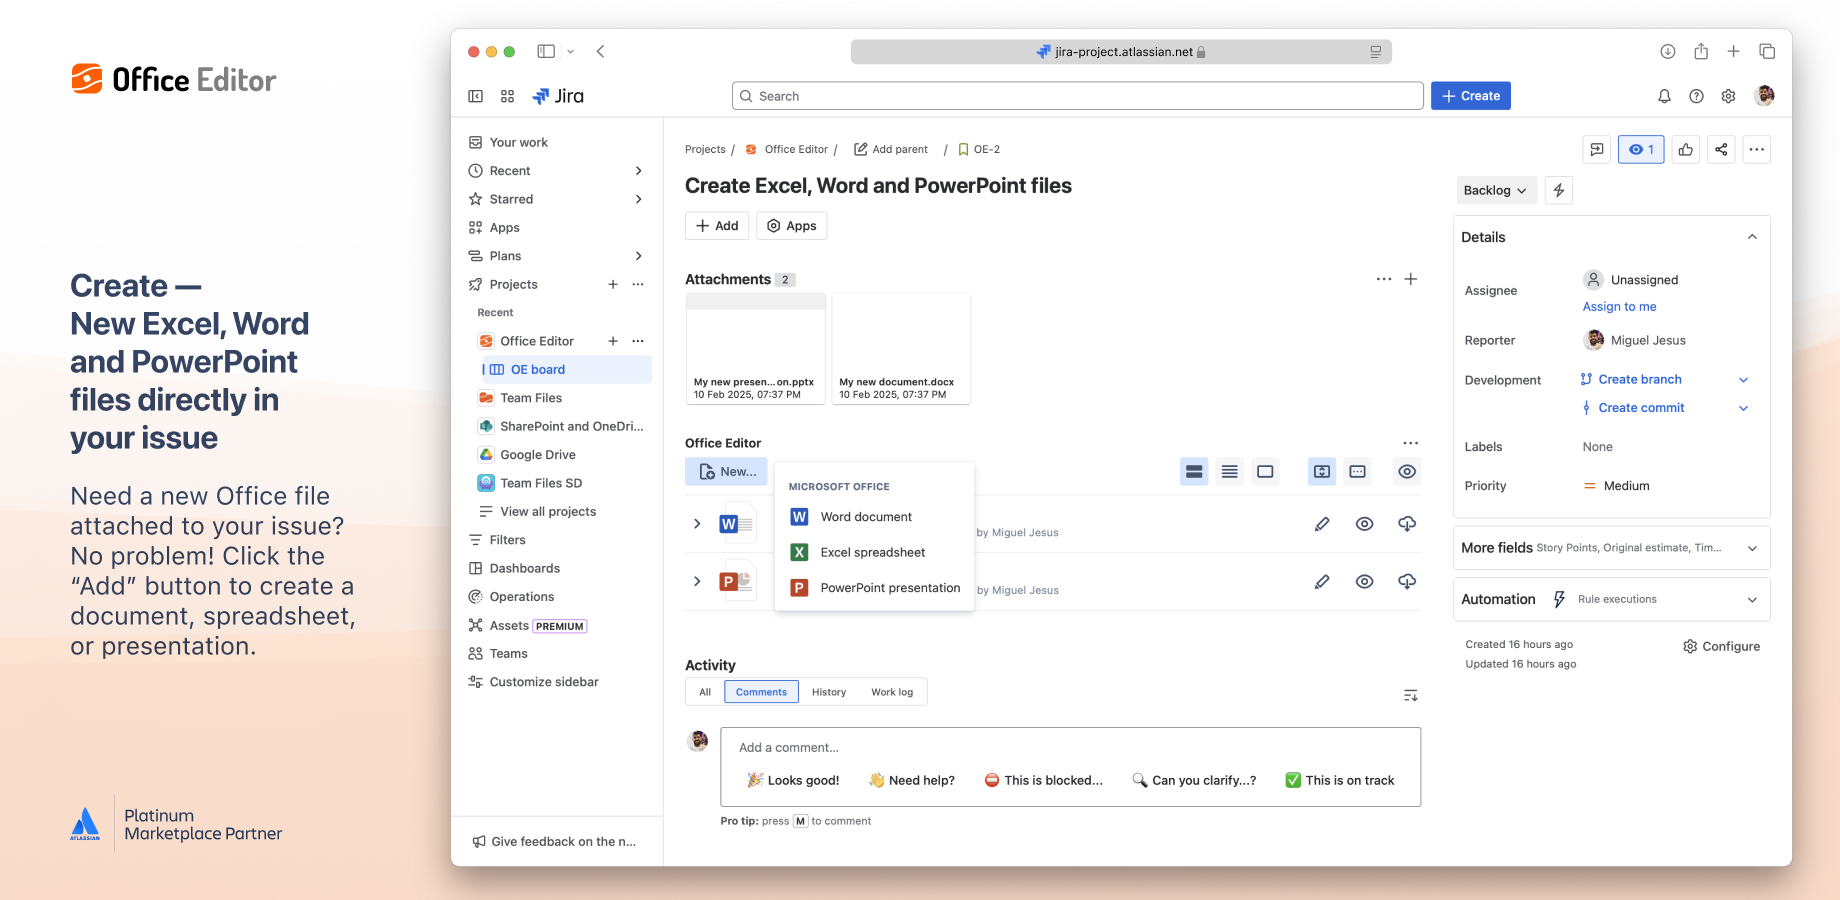The height and width of the screenshot is (900, 1840).
Task: Expand the Starred sidebar chevron
Action: 638,199
